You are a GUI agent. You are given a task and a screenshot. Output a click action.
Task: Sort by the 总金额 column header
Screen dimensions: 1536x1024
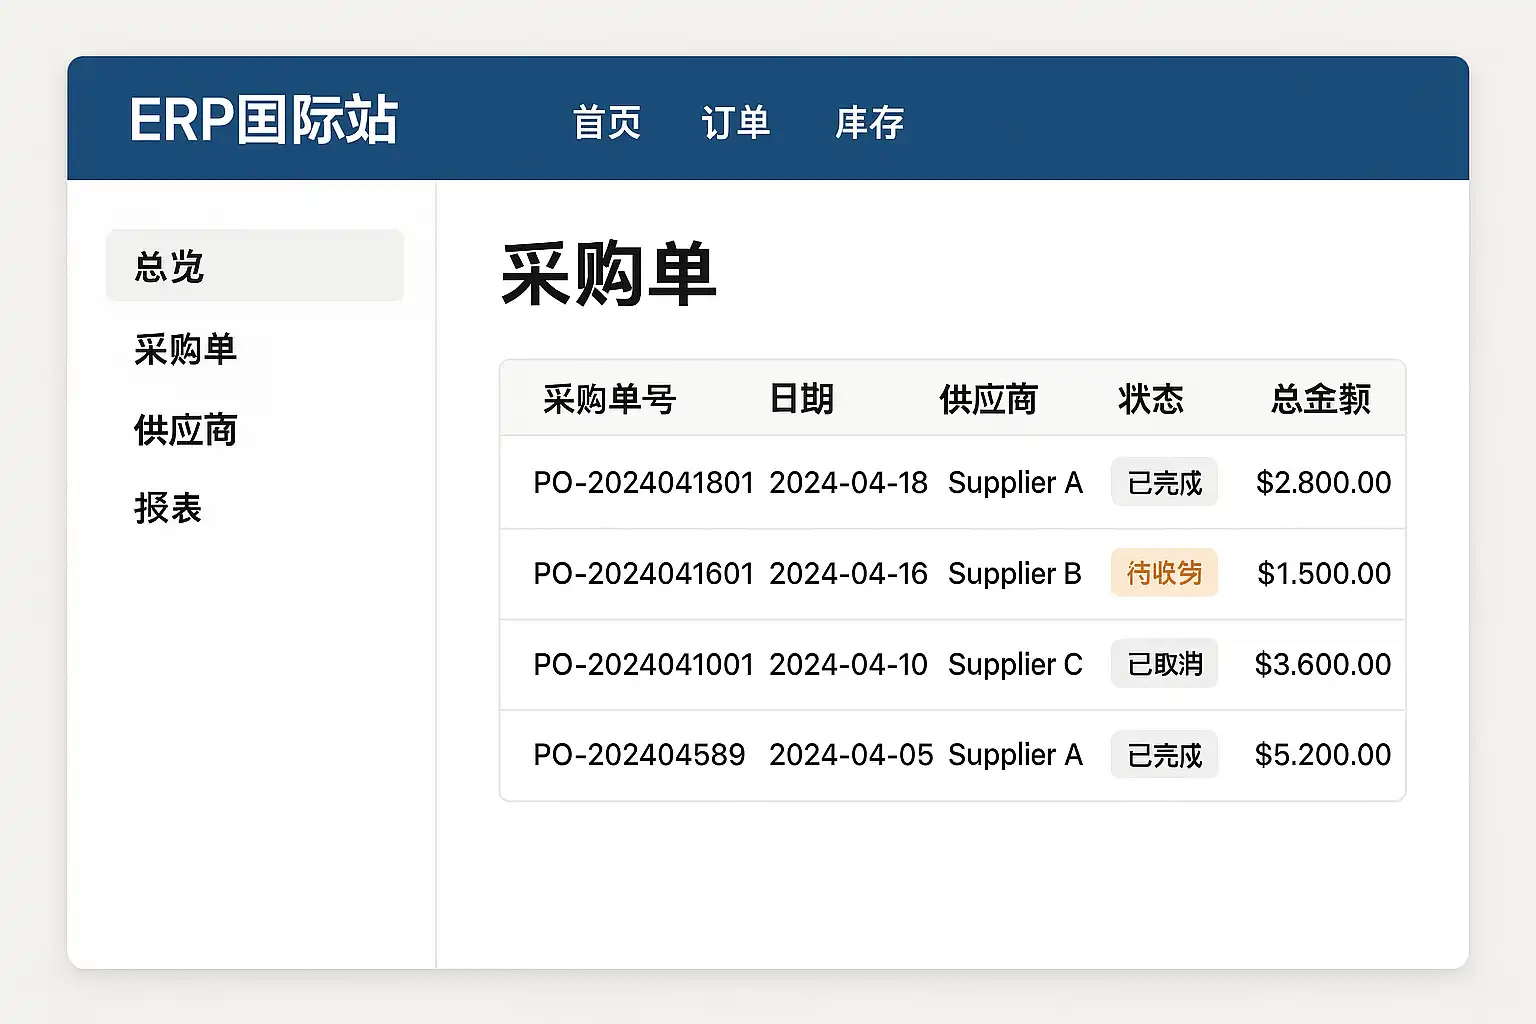click(x=1320, y=399)
